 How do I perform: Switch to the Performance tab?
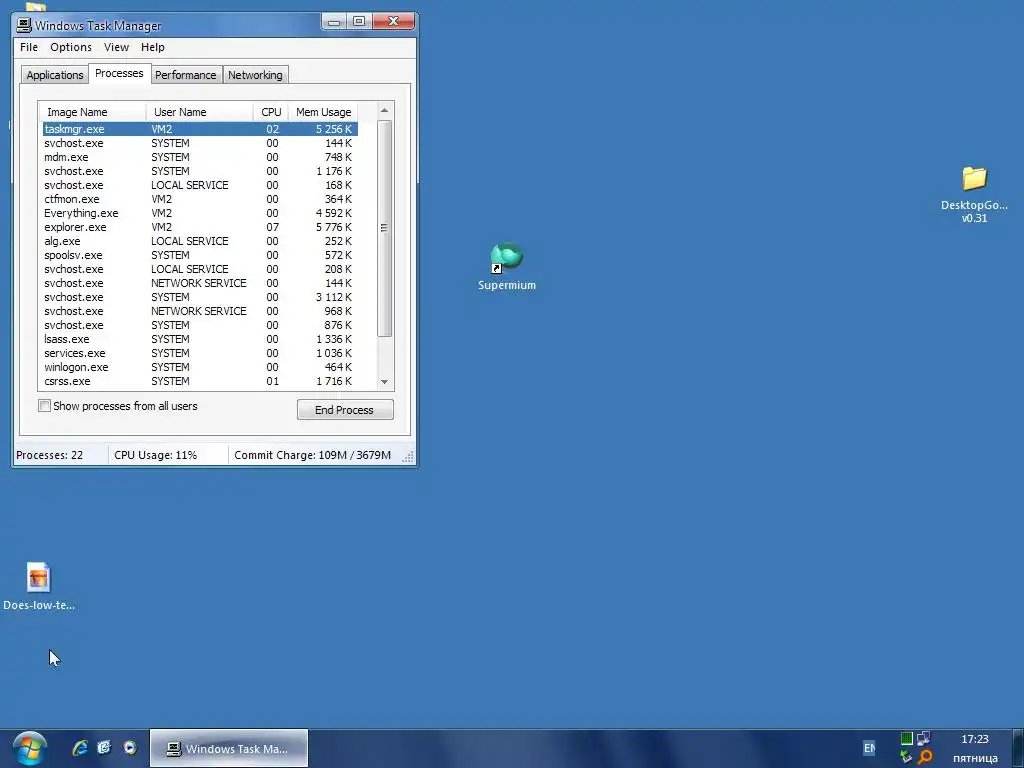tap(185, 75)
